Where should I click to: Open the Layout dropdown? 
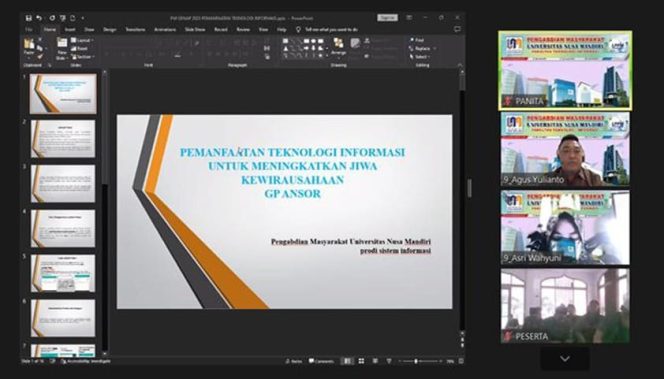click(82, 40)
